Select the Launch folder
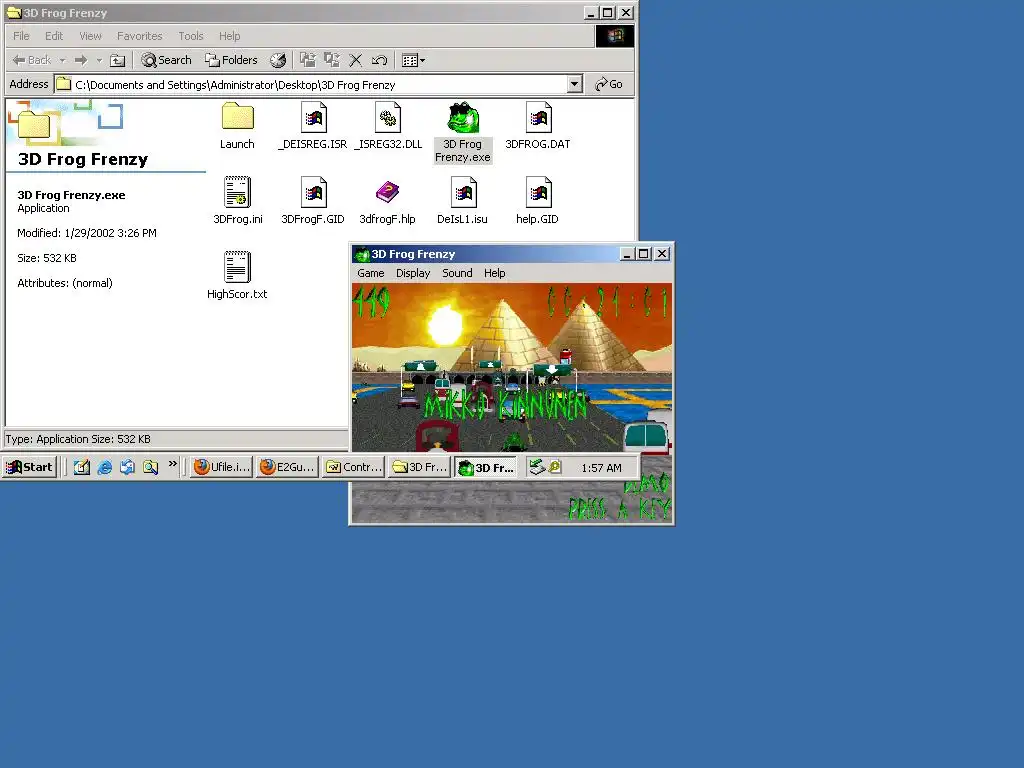Image resolution: width=1024 pixels, height=768 pixels. tap(237, 125)
